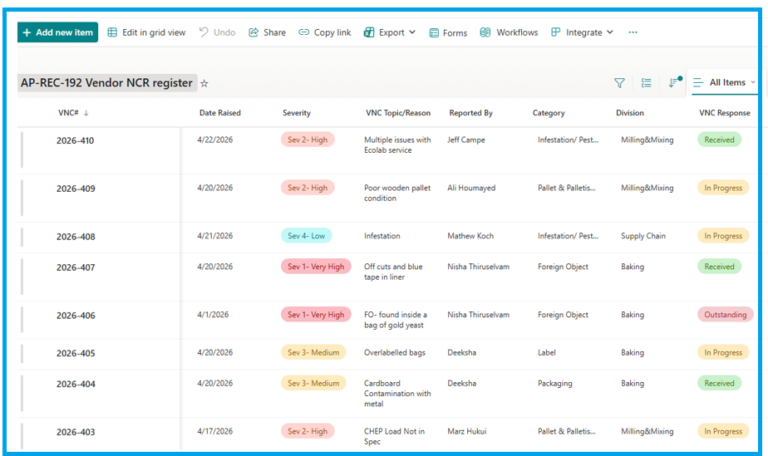
Task: Click category Packaging for 2026-404
Action: pyautogui.click(x=555, y=383)
